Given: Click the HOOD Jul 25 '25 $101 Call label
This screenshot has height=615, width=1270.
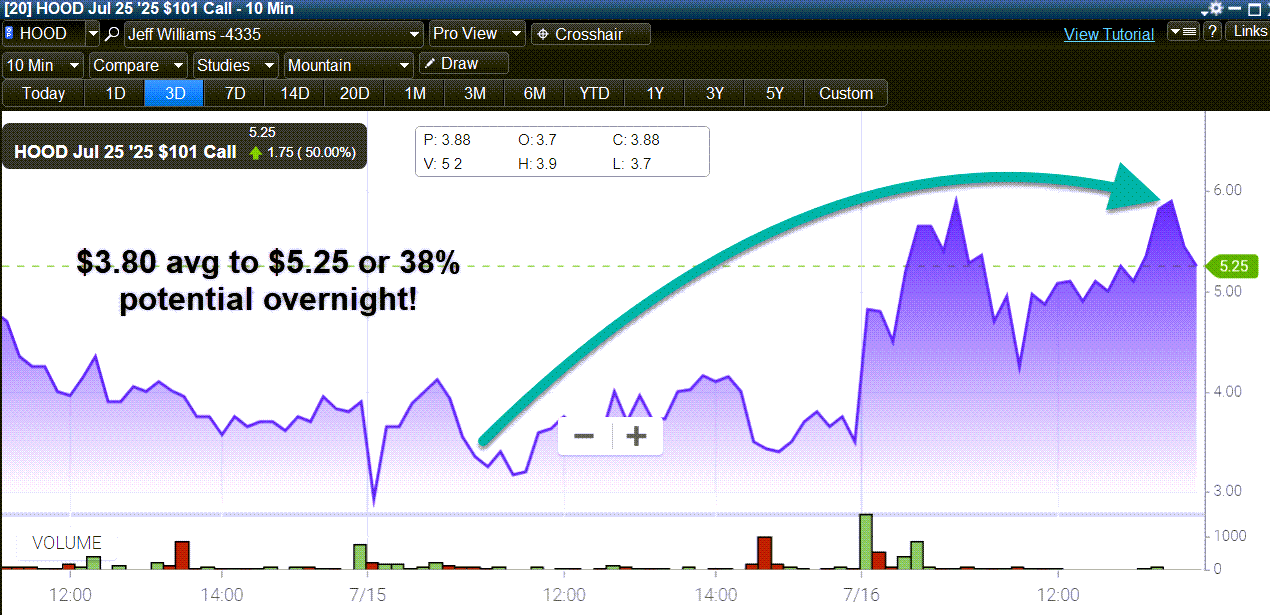Looking at the screenshot, I should pyautogui.click(x=125, y=153).
